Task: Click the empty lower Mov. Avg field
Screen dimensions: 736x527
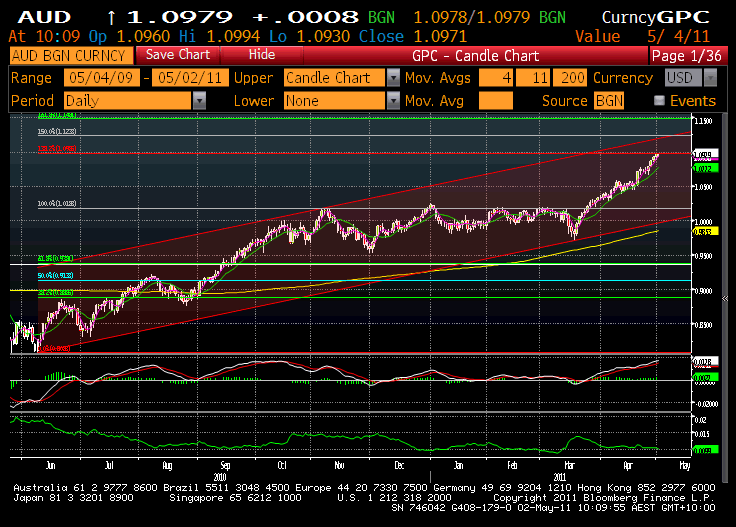Action: click(x=496, y=101)
